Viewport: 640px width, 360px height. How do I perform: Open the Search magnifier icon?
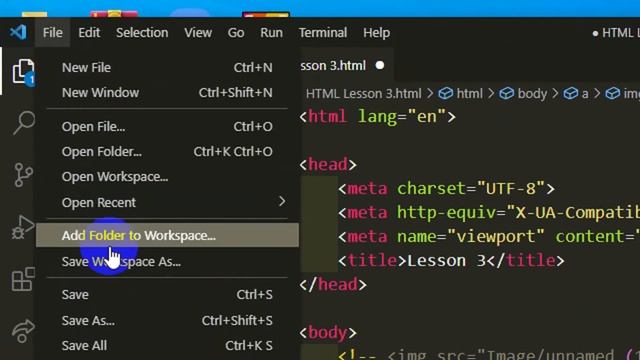coord(24,122)
